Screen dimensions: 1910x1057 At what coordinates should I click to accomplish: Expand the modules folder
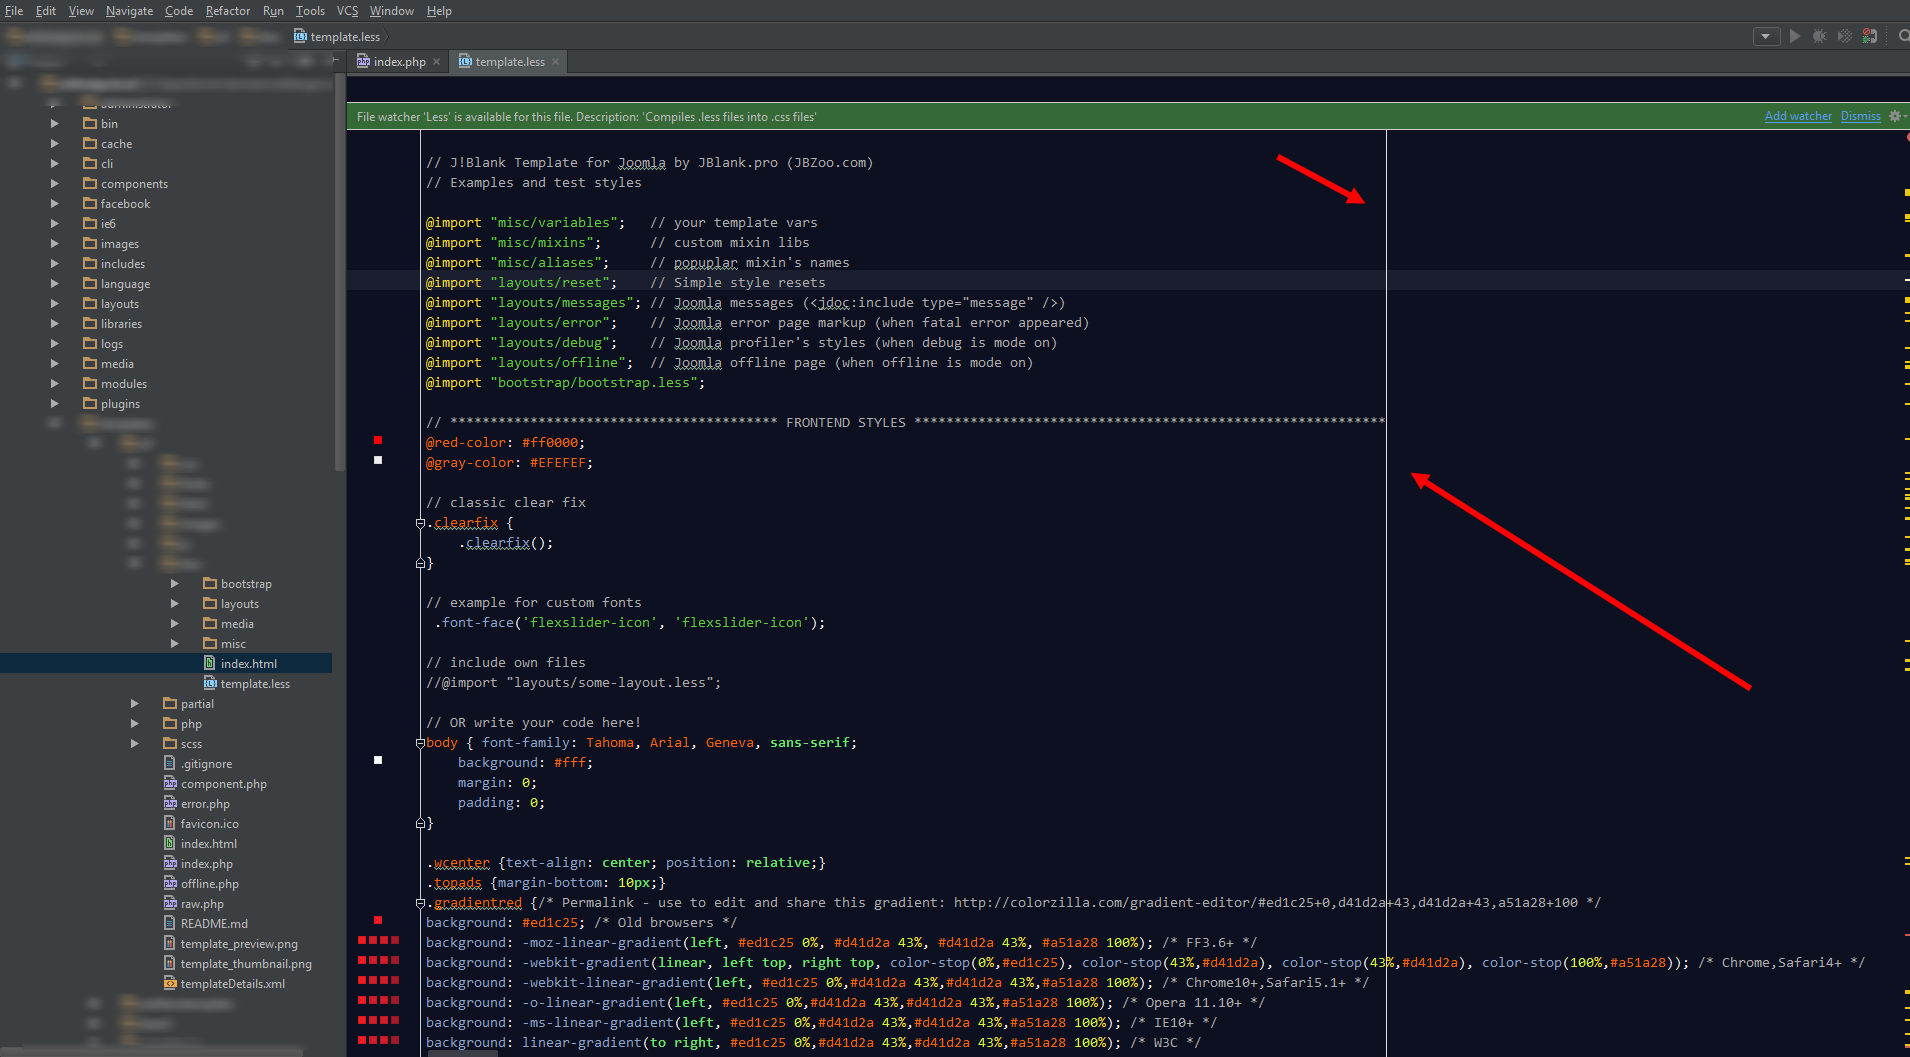54,384
